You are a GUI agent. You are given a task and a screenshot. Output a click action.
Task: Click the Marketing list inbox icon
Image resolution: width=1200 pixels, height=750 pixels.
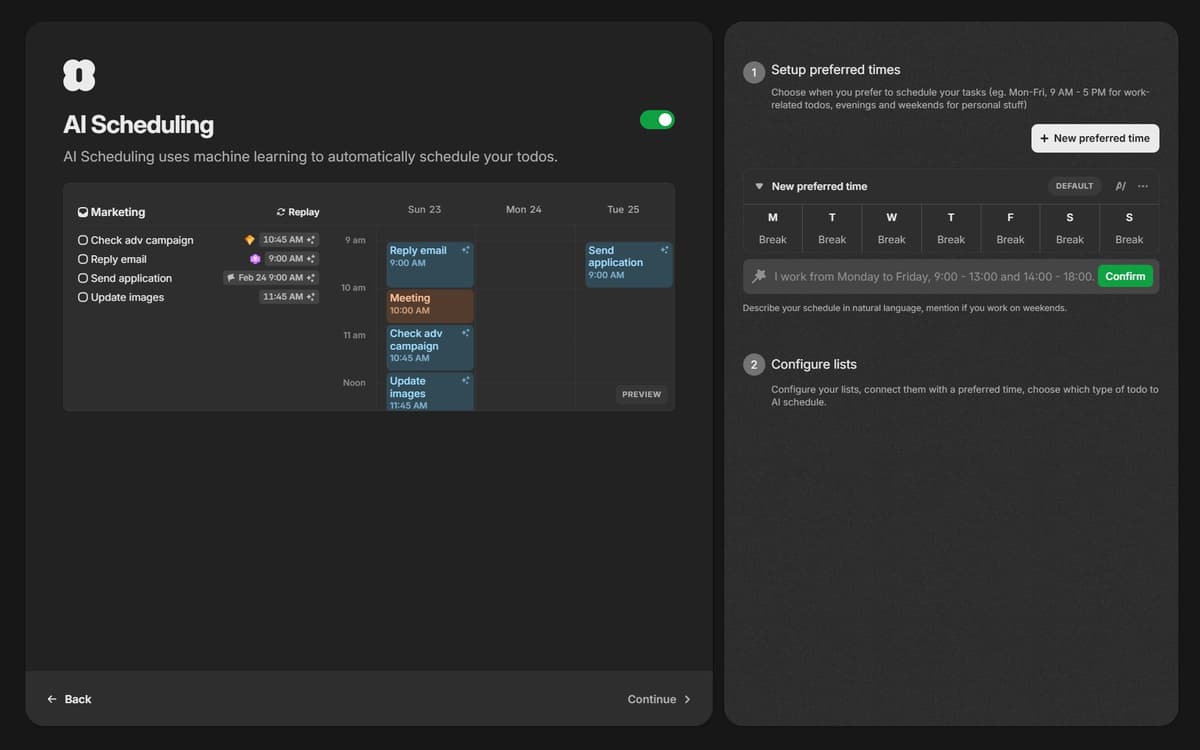83,212
